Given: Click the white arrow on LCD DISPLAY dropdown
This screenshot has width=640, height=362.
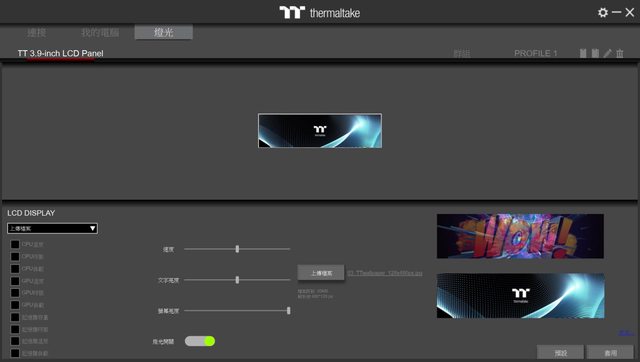Looking at the screenshot, I should (x=92, y=229).
